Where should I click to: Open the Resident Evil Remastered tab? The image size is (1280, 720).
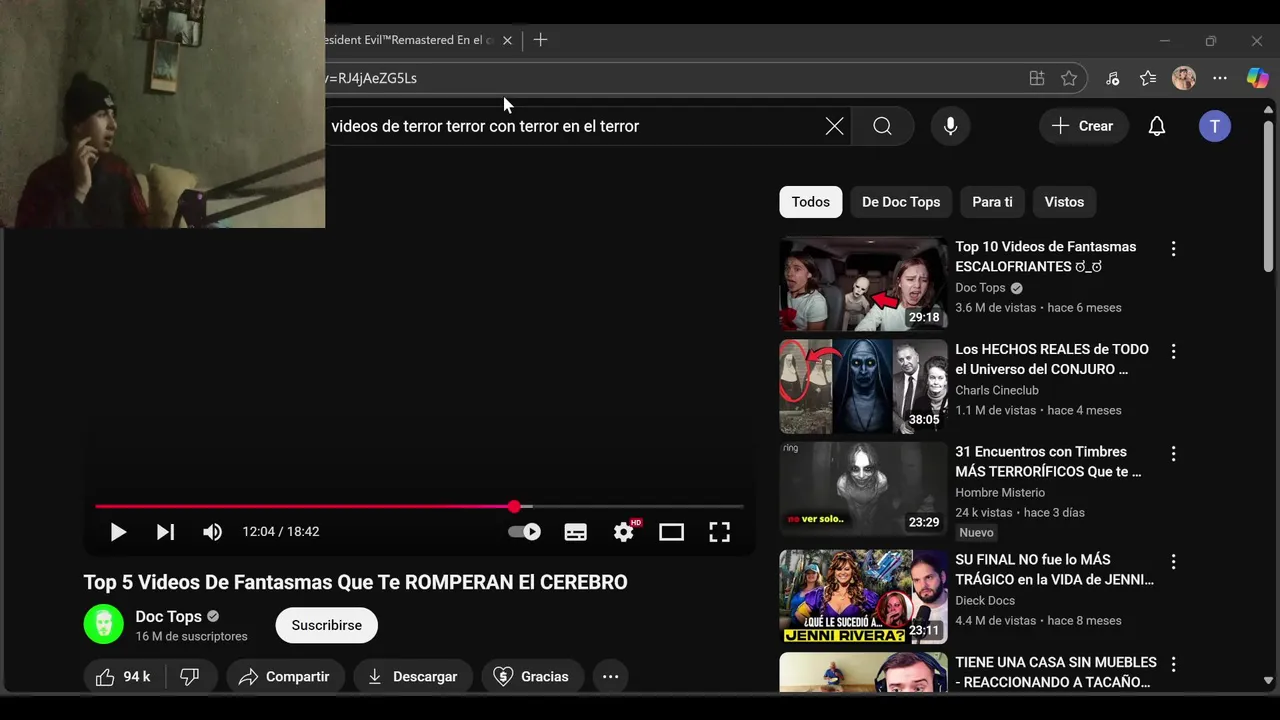coord(410,40)
